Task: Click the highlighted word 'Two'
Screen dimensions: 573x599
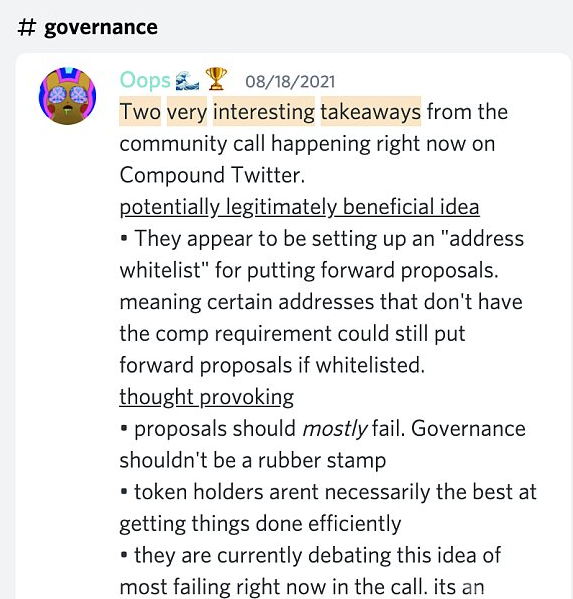Action: pyautogui.click(x=140, y=112)
